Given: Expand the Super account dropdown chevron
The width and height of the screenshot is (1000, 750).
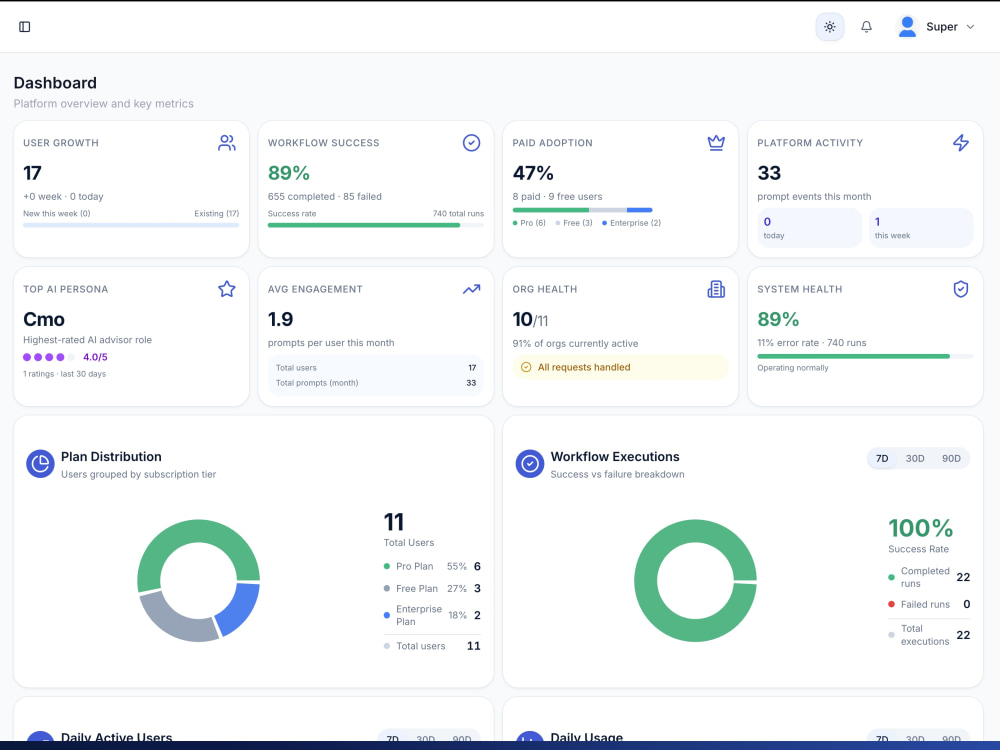Looking at the screenshot, I should click(x=970, y=27).
